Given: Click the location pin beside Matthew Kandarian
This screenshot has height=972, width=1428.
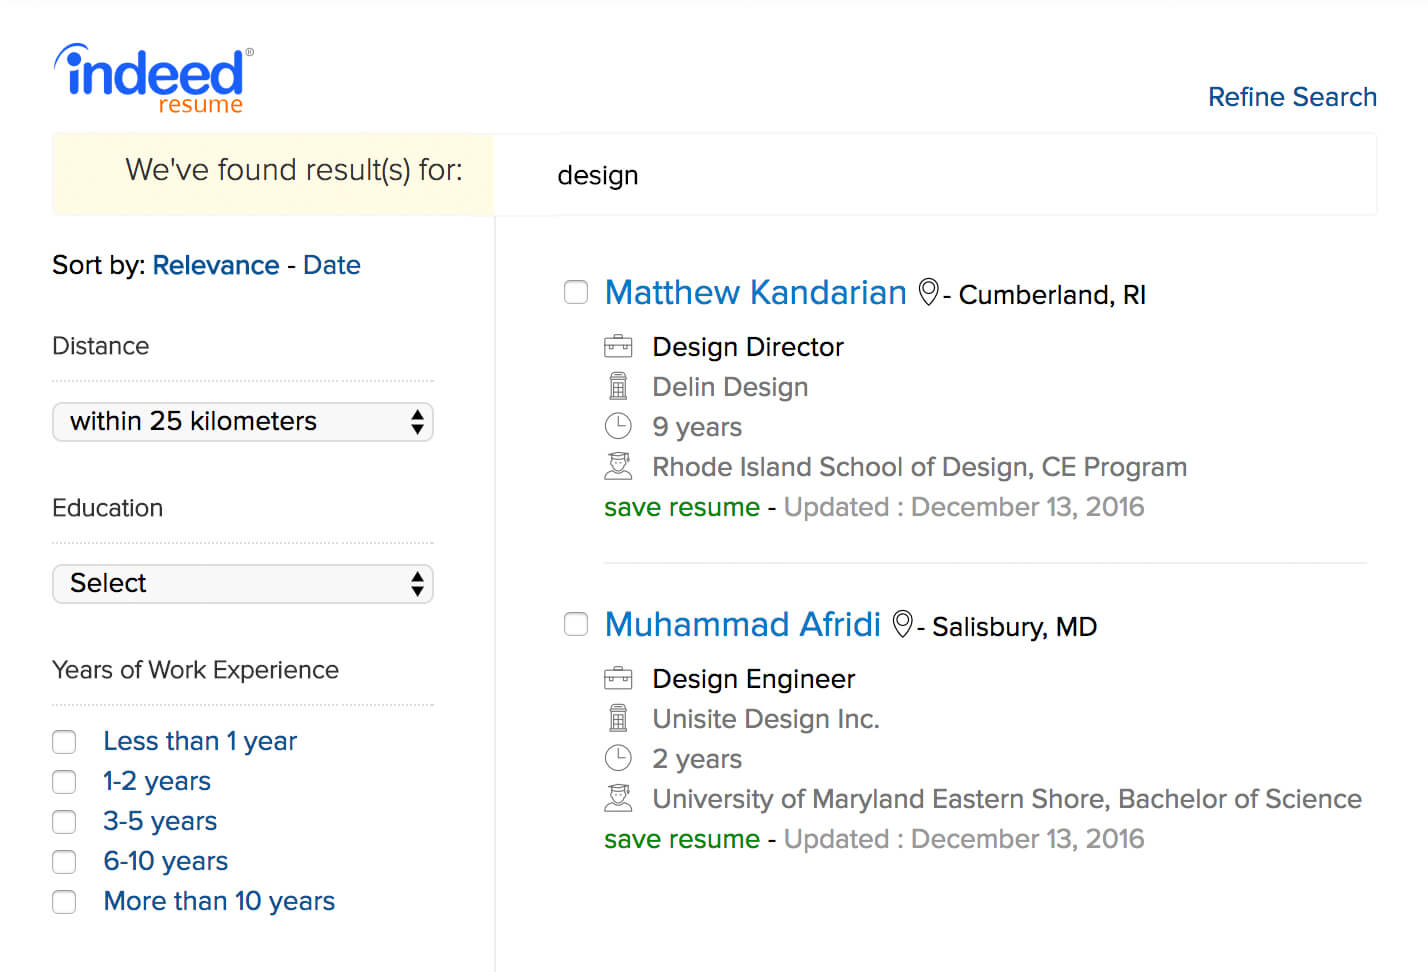Looking at the screenshot, I should click(x=928, y=292).
